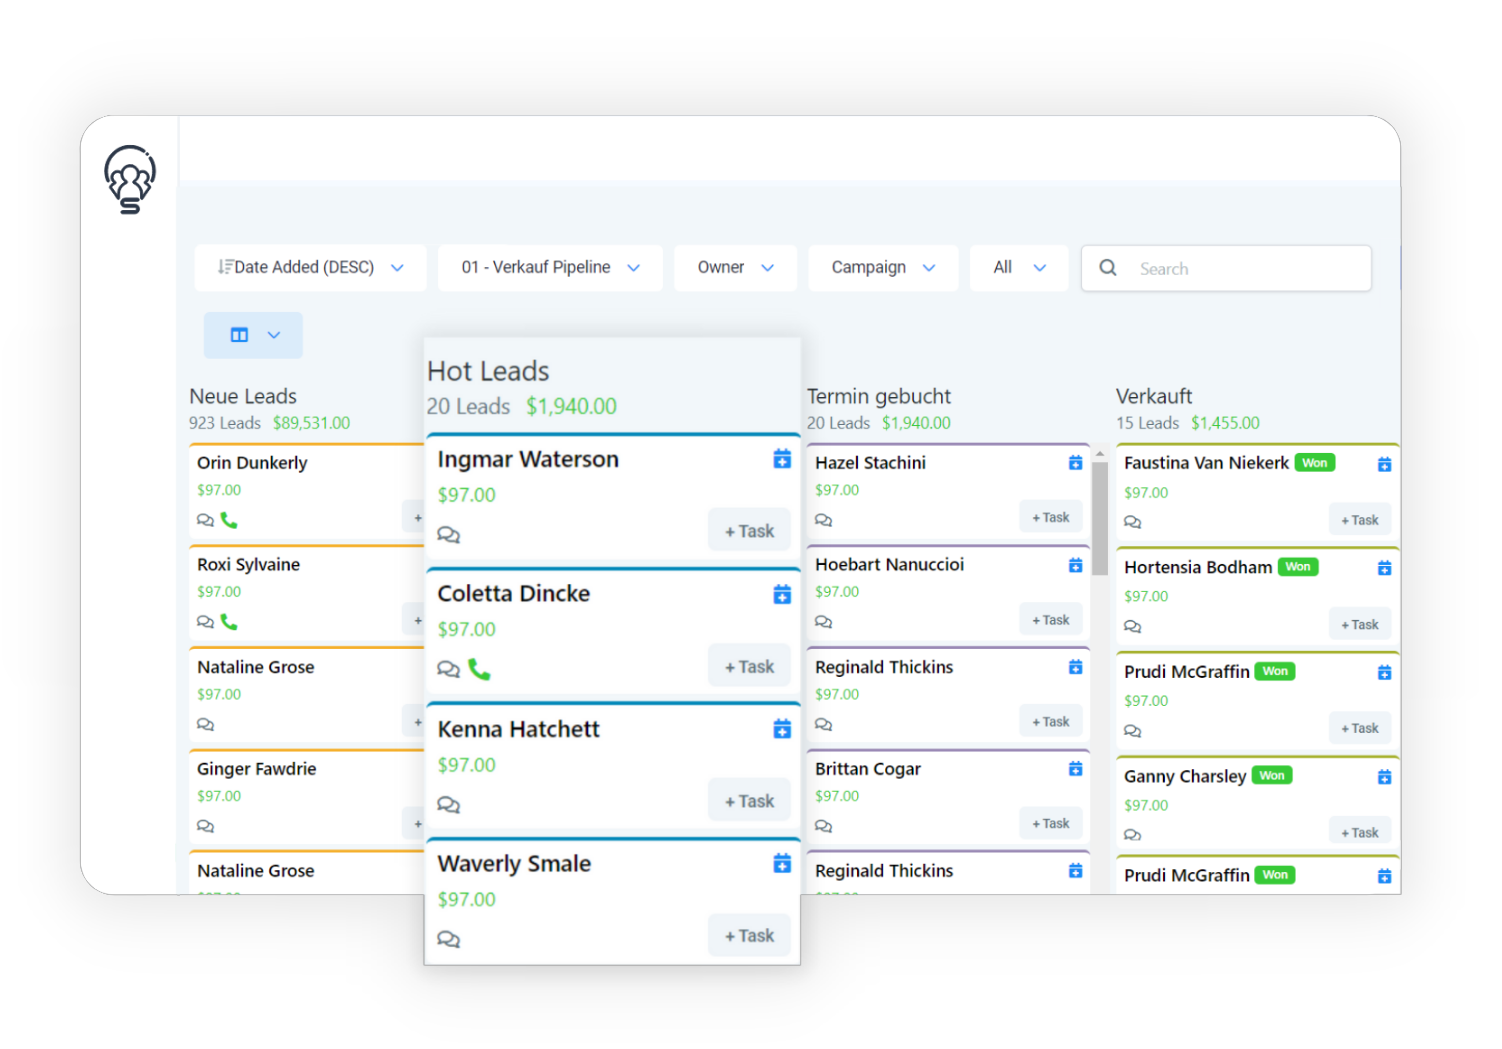Open conversation icon on Waverly Smale card
The height and width of the screenshot is (1049, 1502).
449,939
